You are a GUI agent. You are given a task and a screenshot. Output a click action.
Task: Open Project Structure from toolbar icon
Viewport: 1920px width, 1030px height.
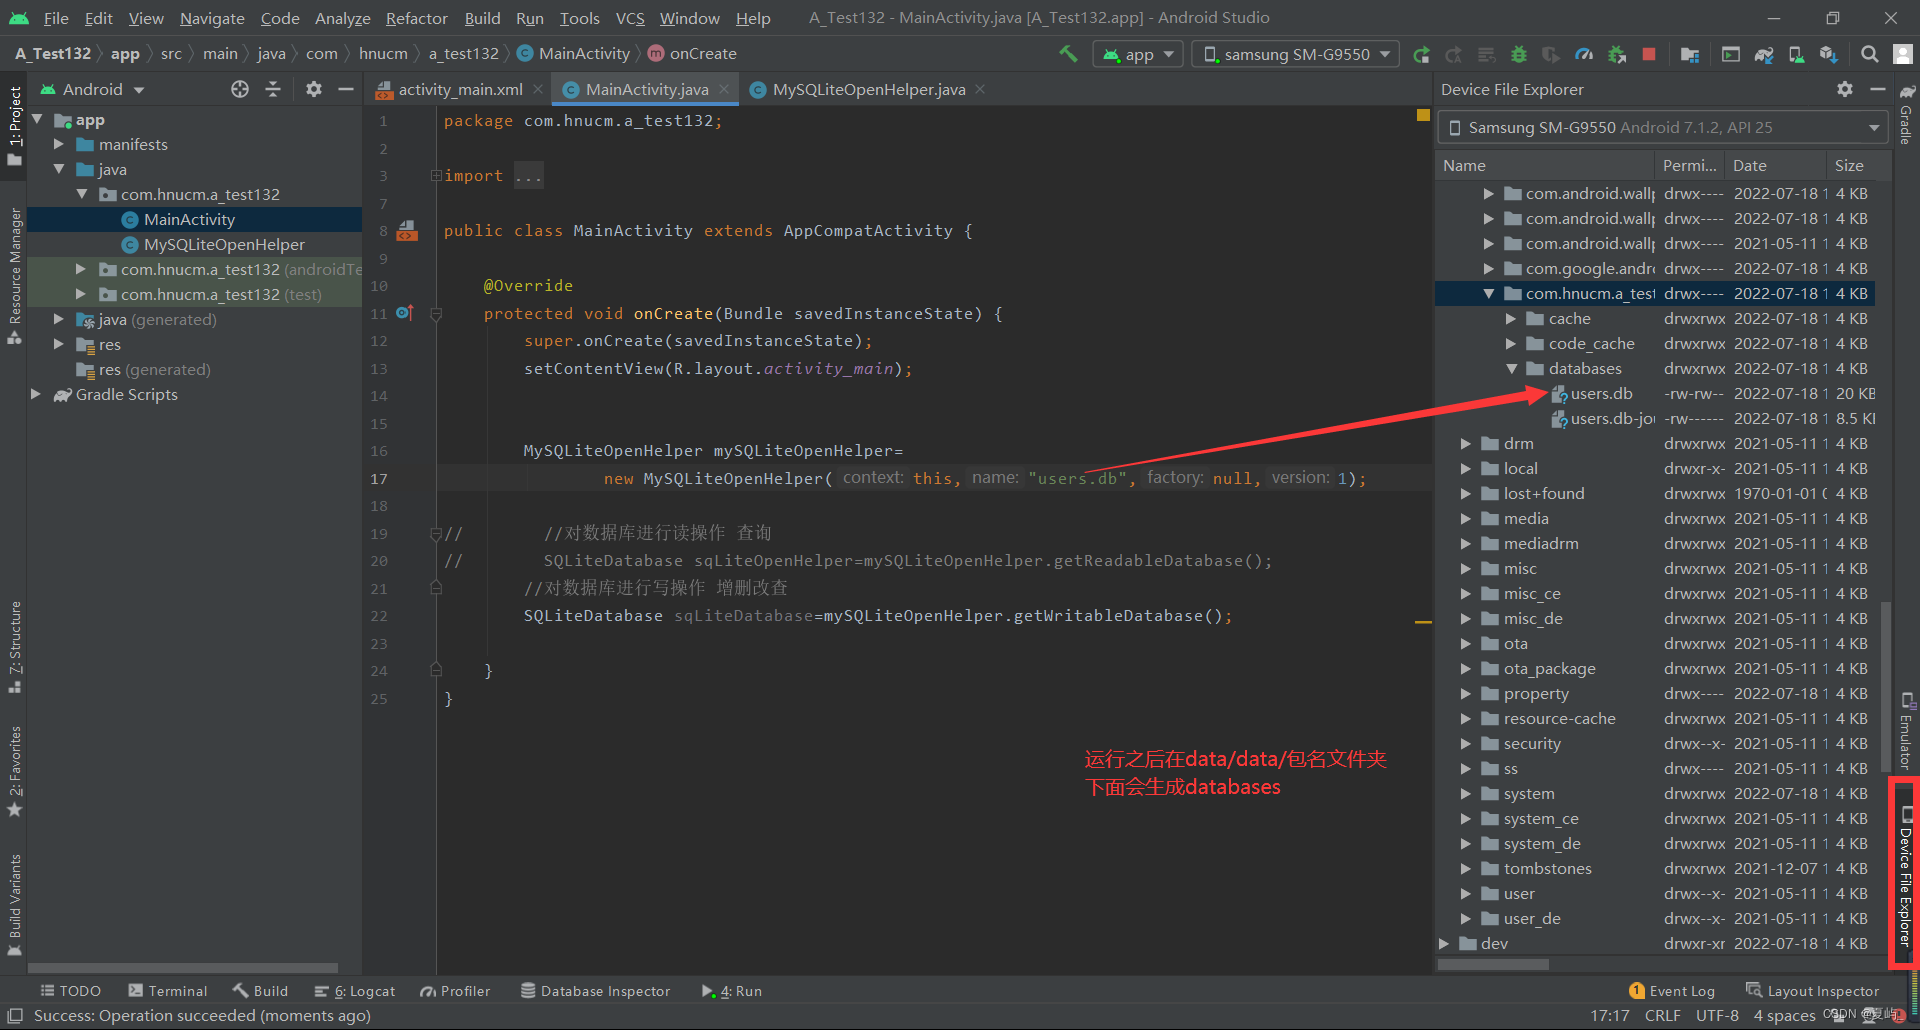coord(1690,55)
